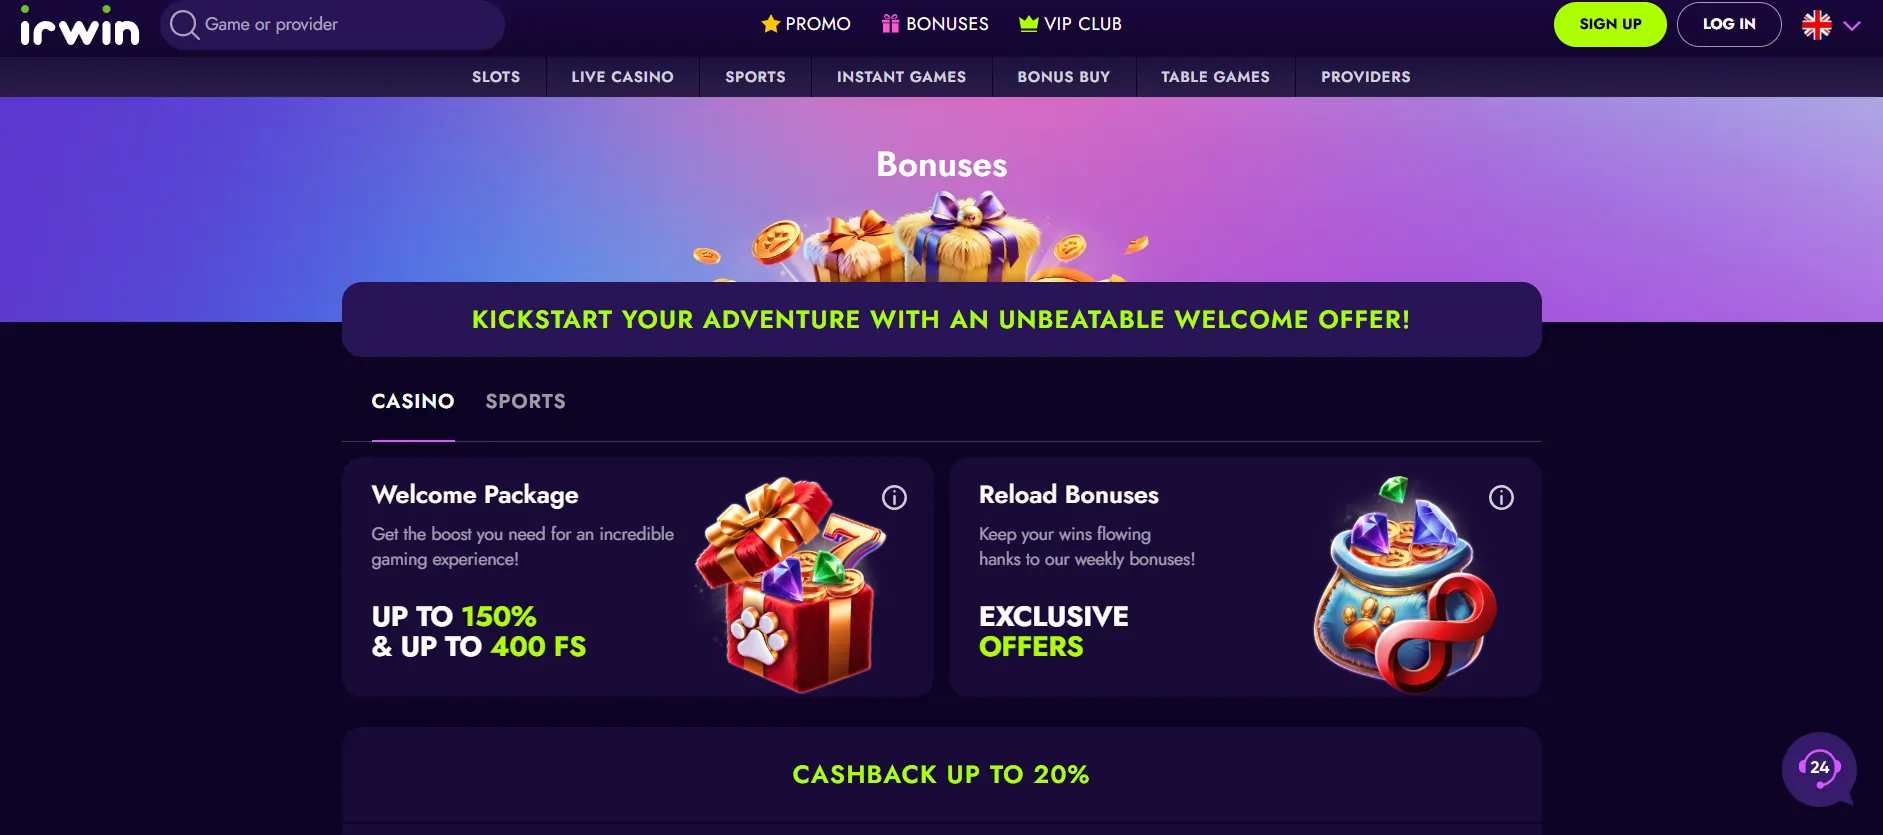Open Reload Bonuses info icon
Viewport: 1883px width, 835px height.
tap(1501, 497)
